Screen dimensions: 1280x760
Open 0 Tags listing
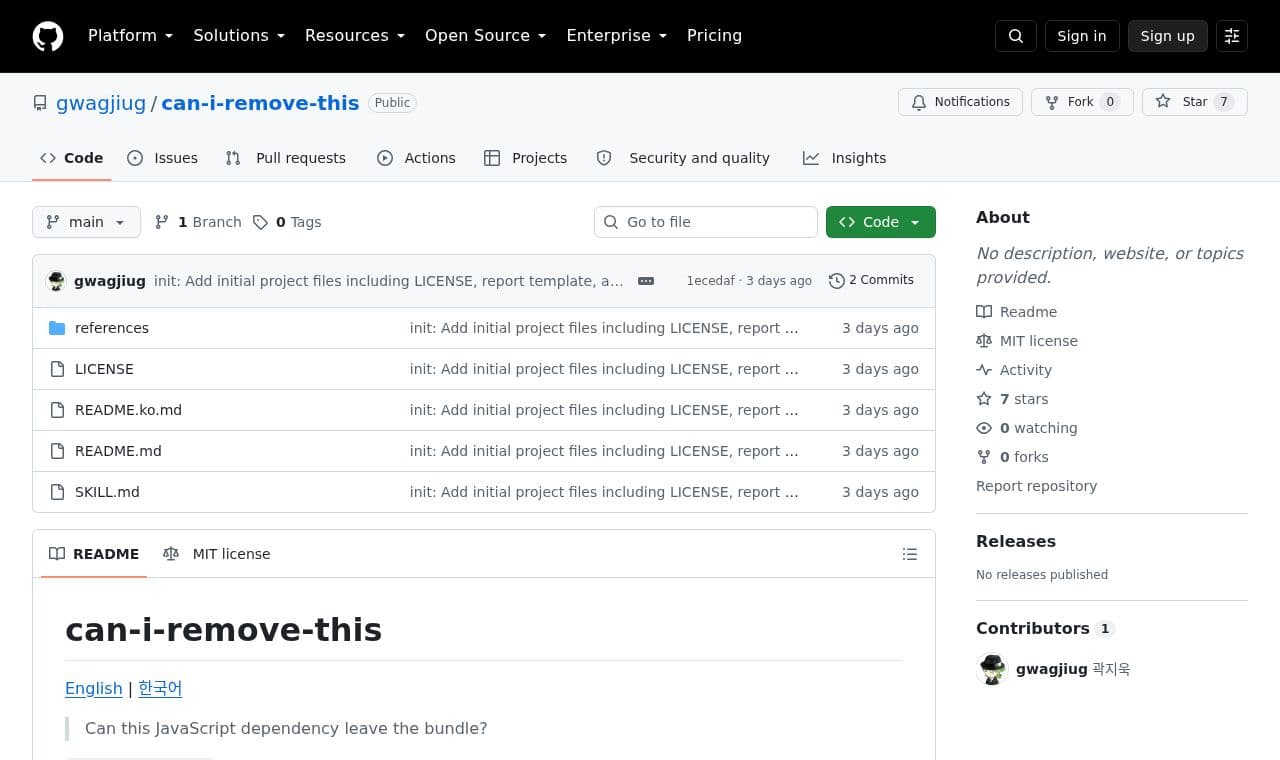coord(287,222)
